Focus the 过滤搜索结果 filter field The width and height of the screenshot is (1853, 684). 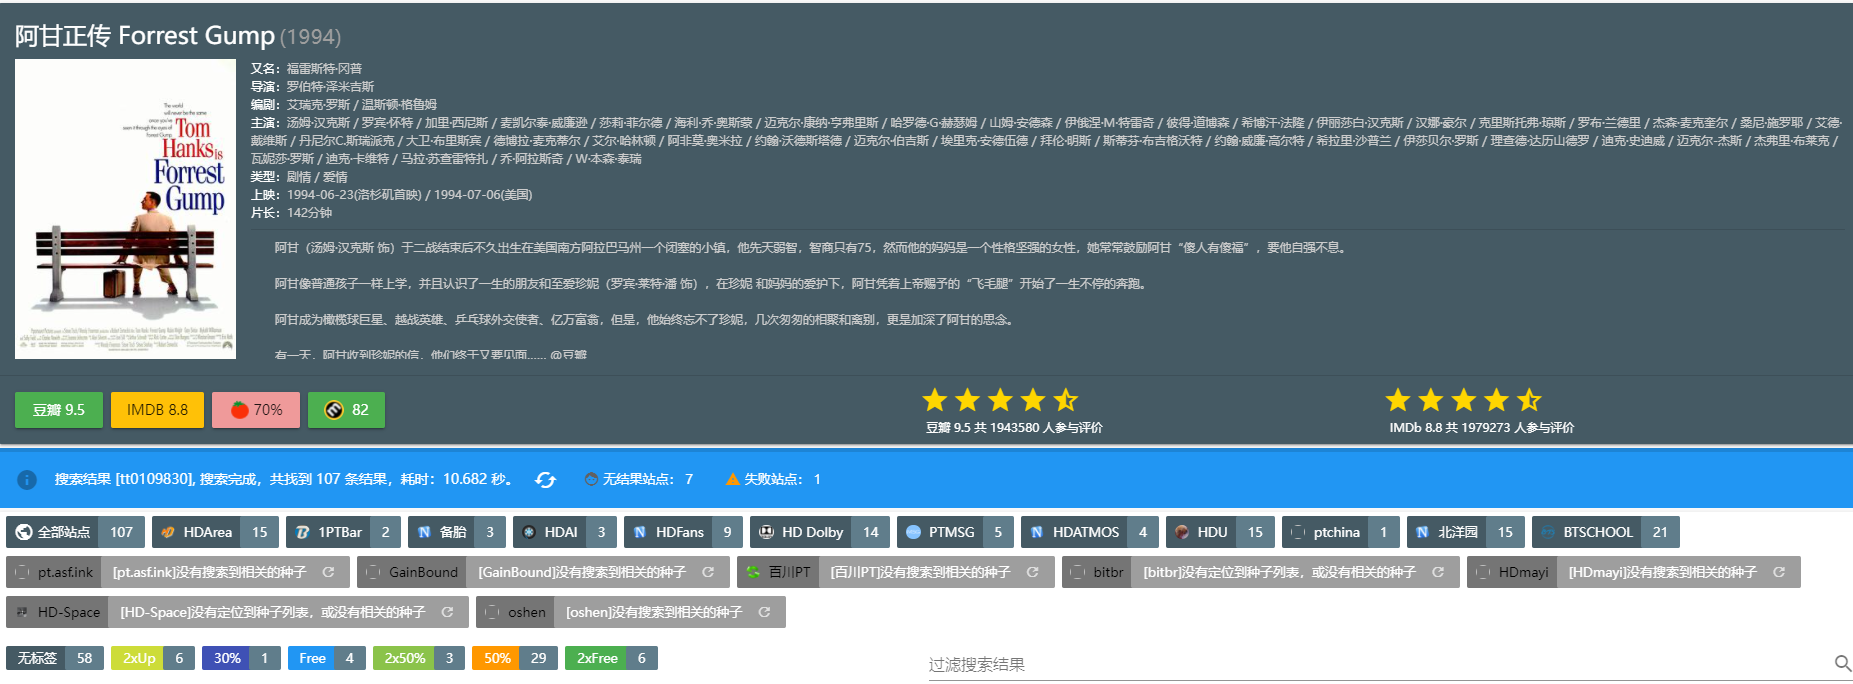1378,664
